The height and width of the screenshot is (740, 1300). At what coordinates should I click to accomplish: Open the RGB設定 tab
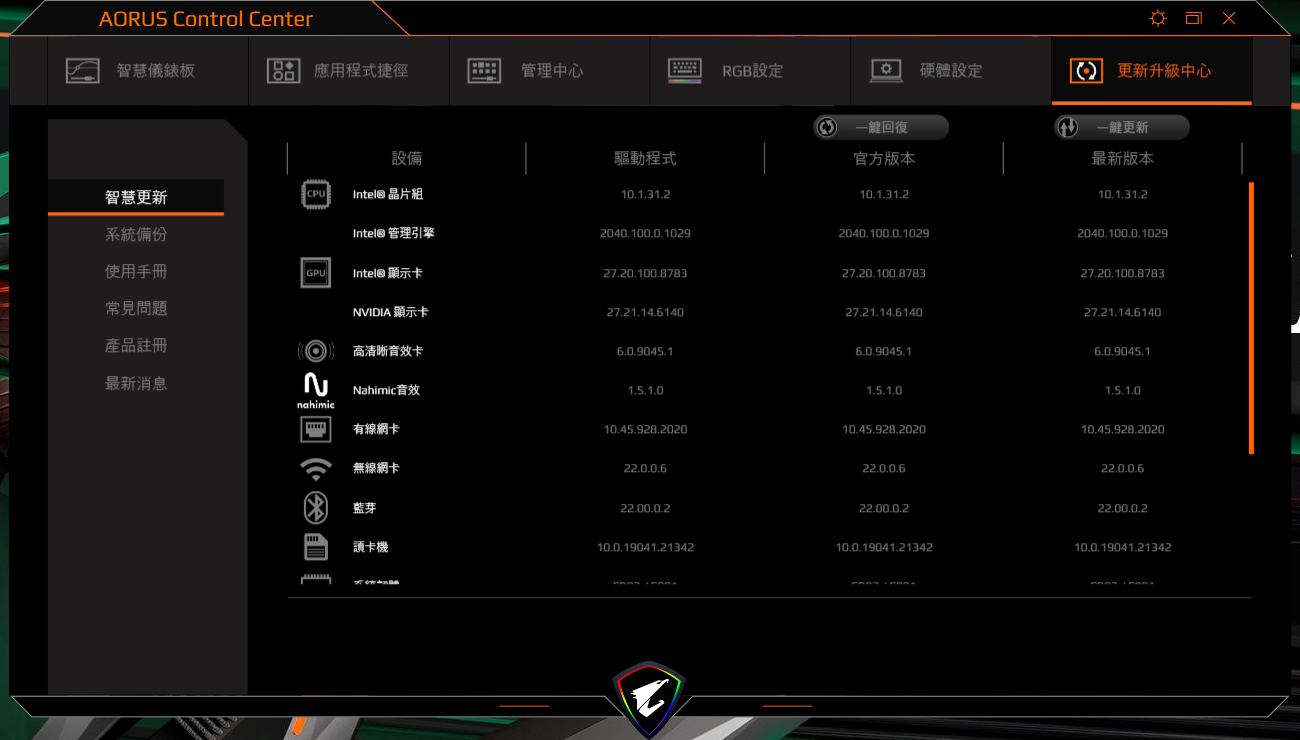pos(750,71)
